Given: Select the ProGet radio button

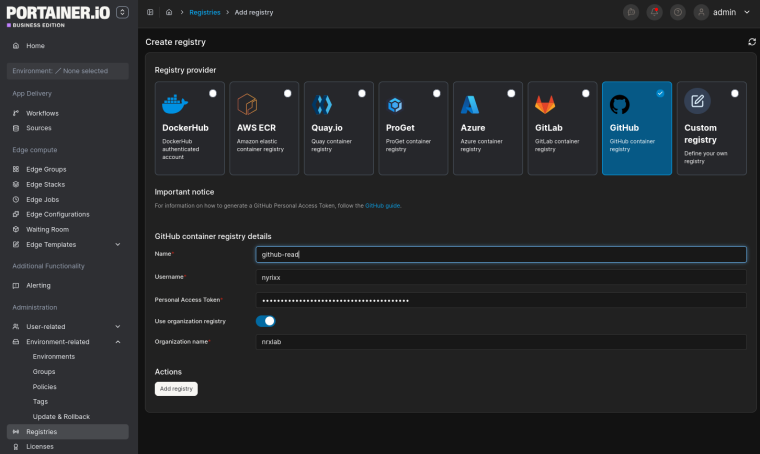Looking at the screenshot, I should pyautogui.click(x=436, y=94).
